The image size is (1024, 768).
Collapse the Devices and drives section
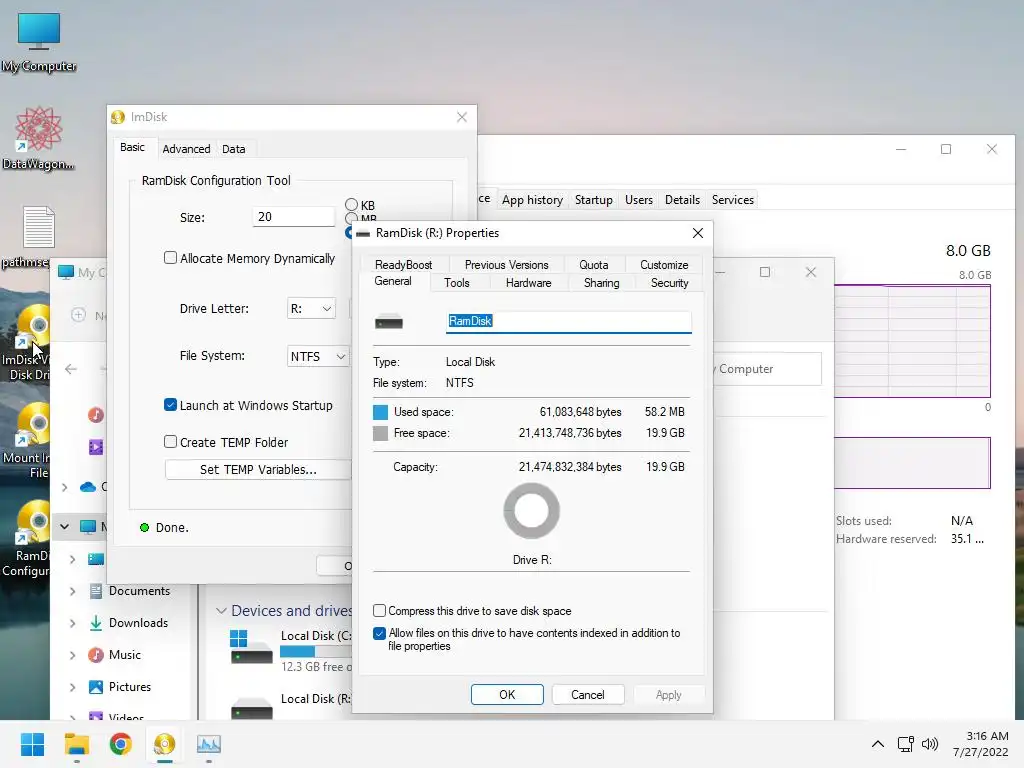(221, 611)
